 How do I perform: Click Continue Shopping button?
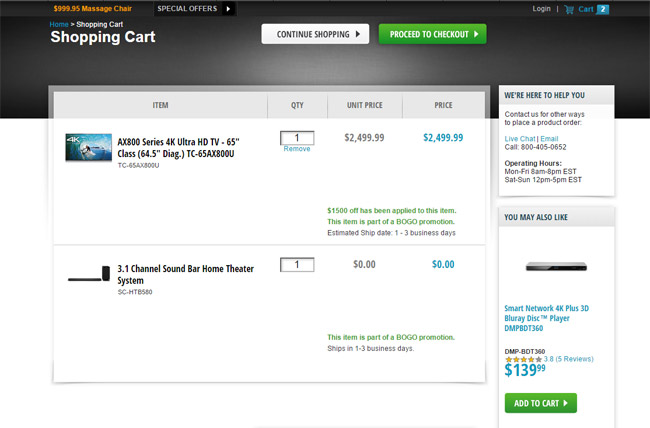[x=315, y=34]
